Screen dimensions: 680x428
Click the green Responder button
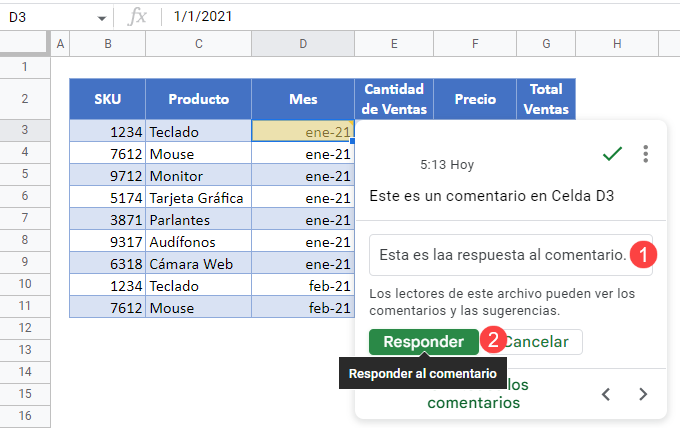(x=424, y=342)
